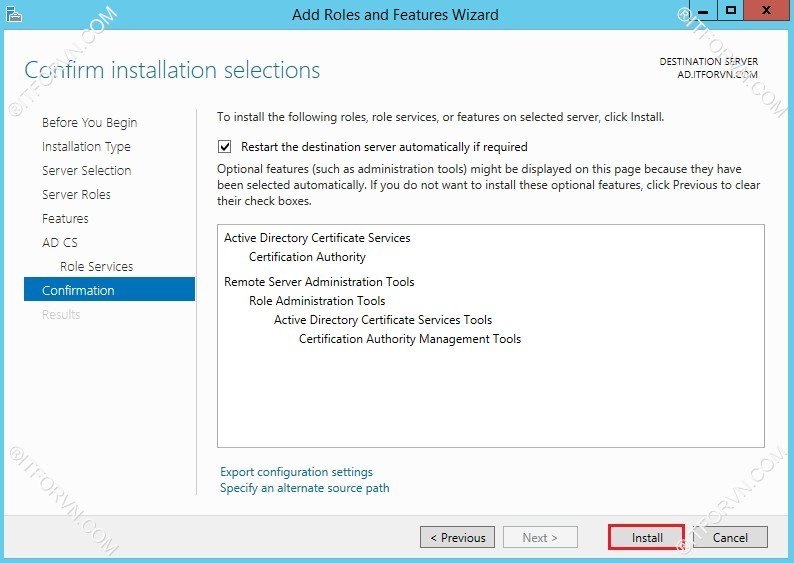Cancel the wizard

(730, 537)
